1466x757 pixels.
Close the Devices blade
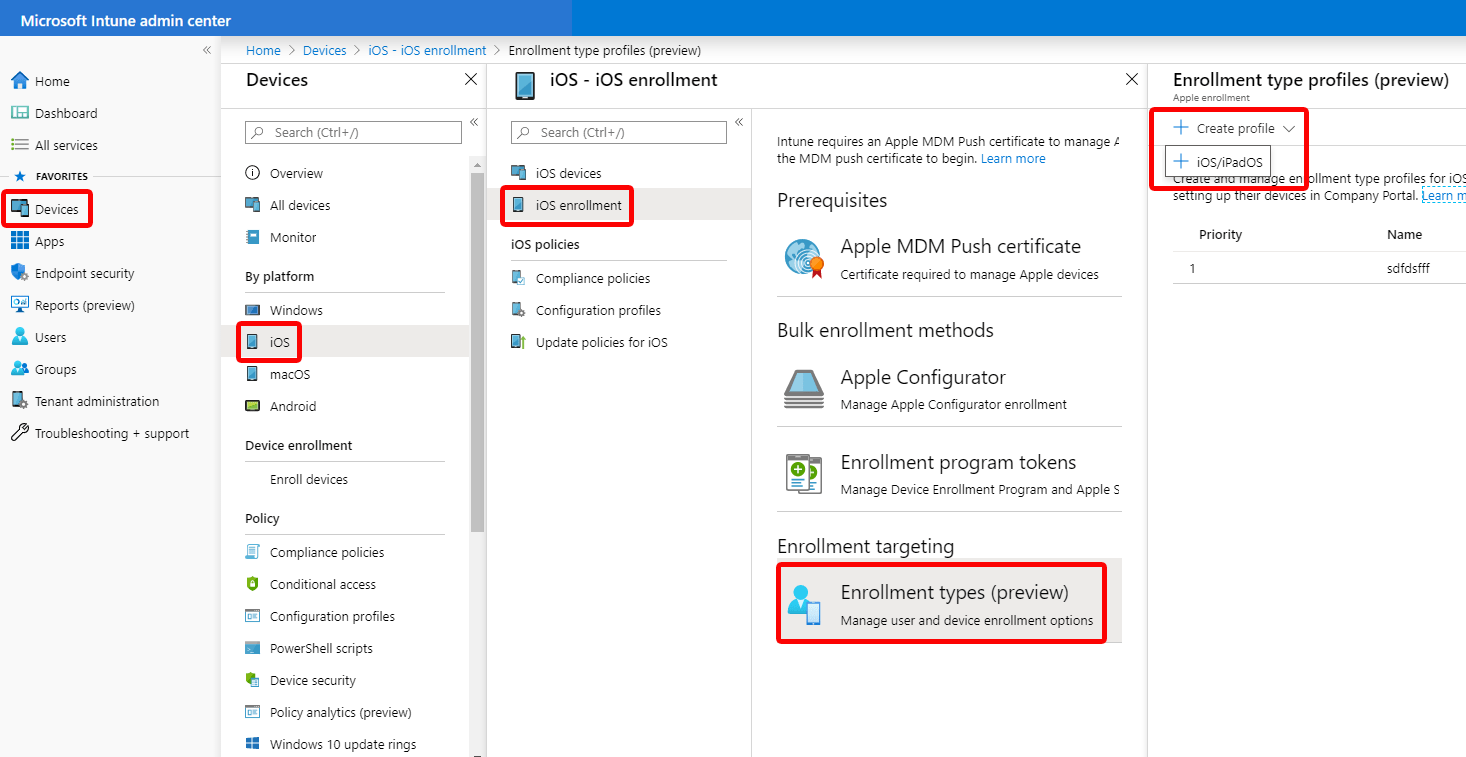471,79
